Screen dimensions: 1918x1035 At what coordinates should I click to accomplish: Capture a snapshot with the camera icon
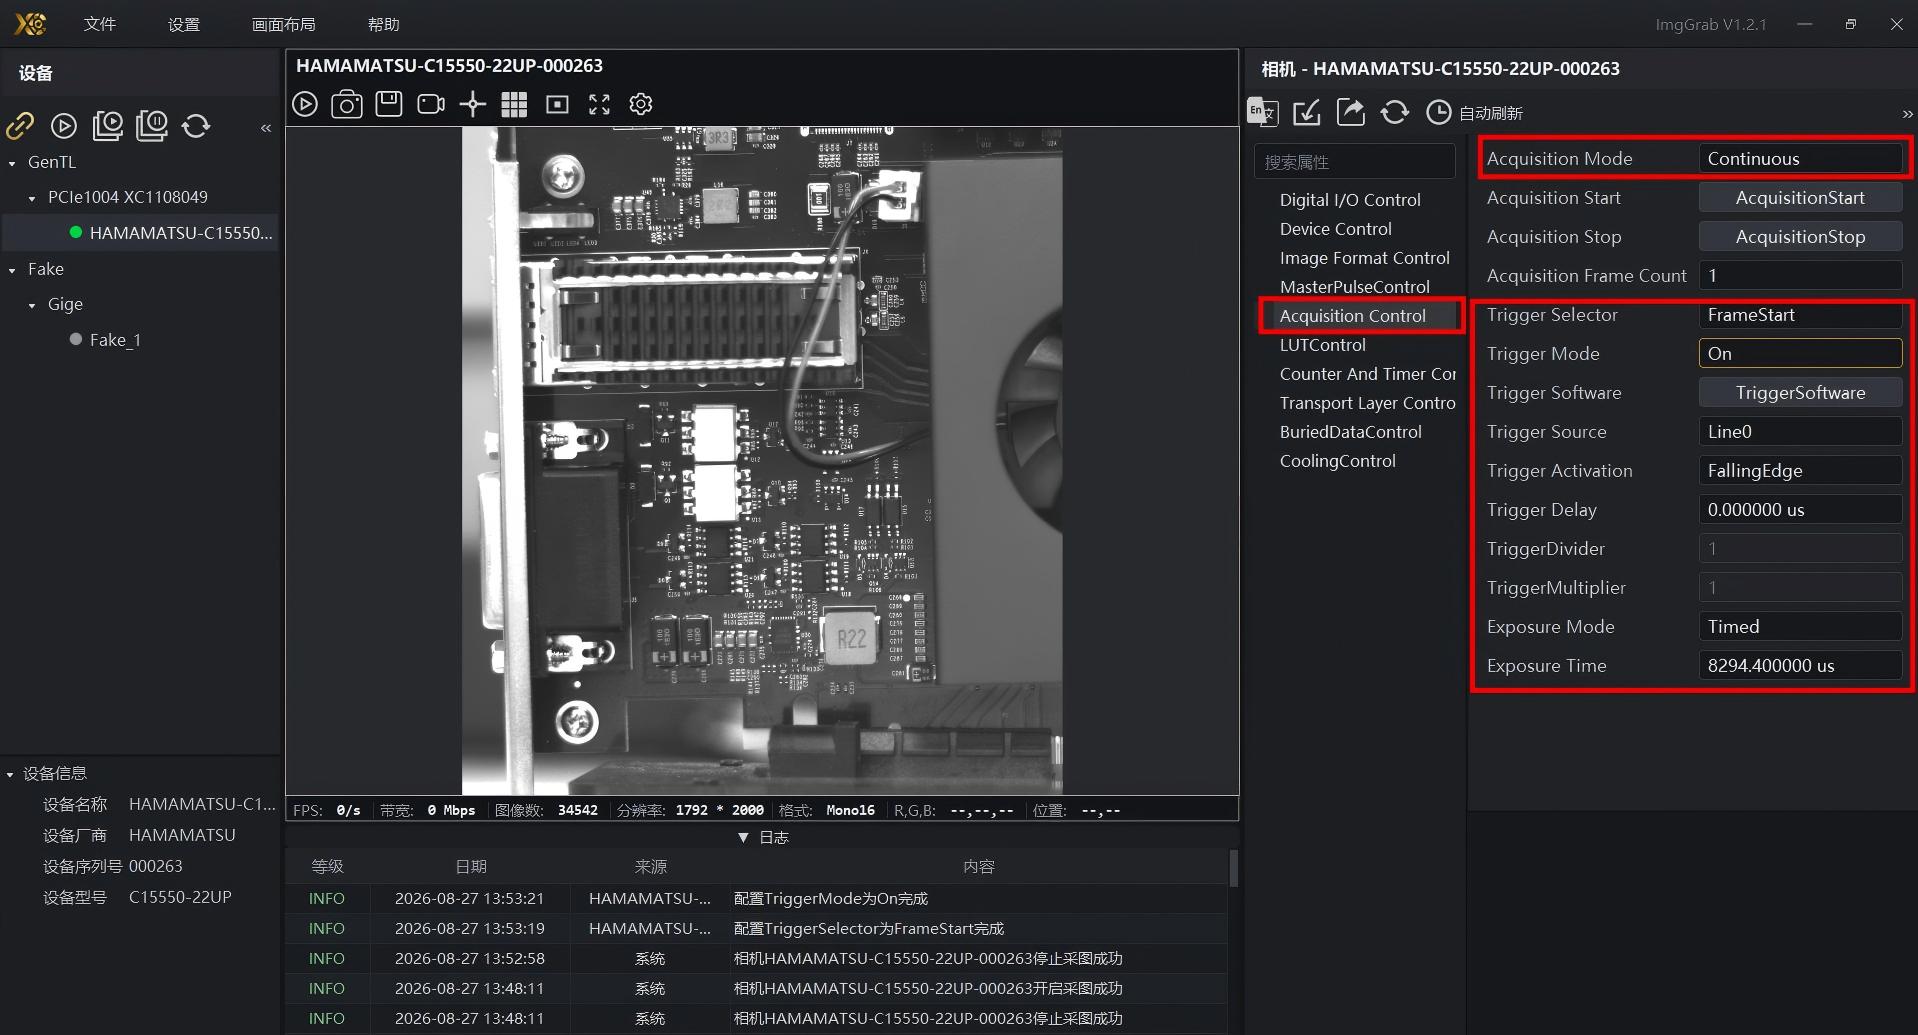click(347, 104)
